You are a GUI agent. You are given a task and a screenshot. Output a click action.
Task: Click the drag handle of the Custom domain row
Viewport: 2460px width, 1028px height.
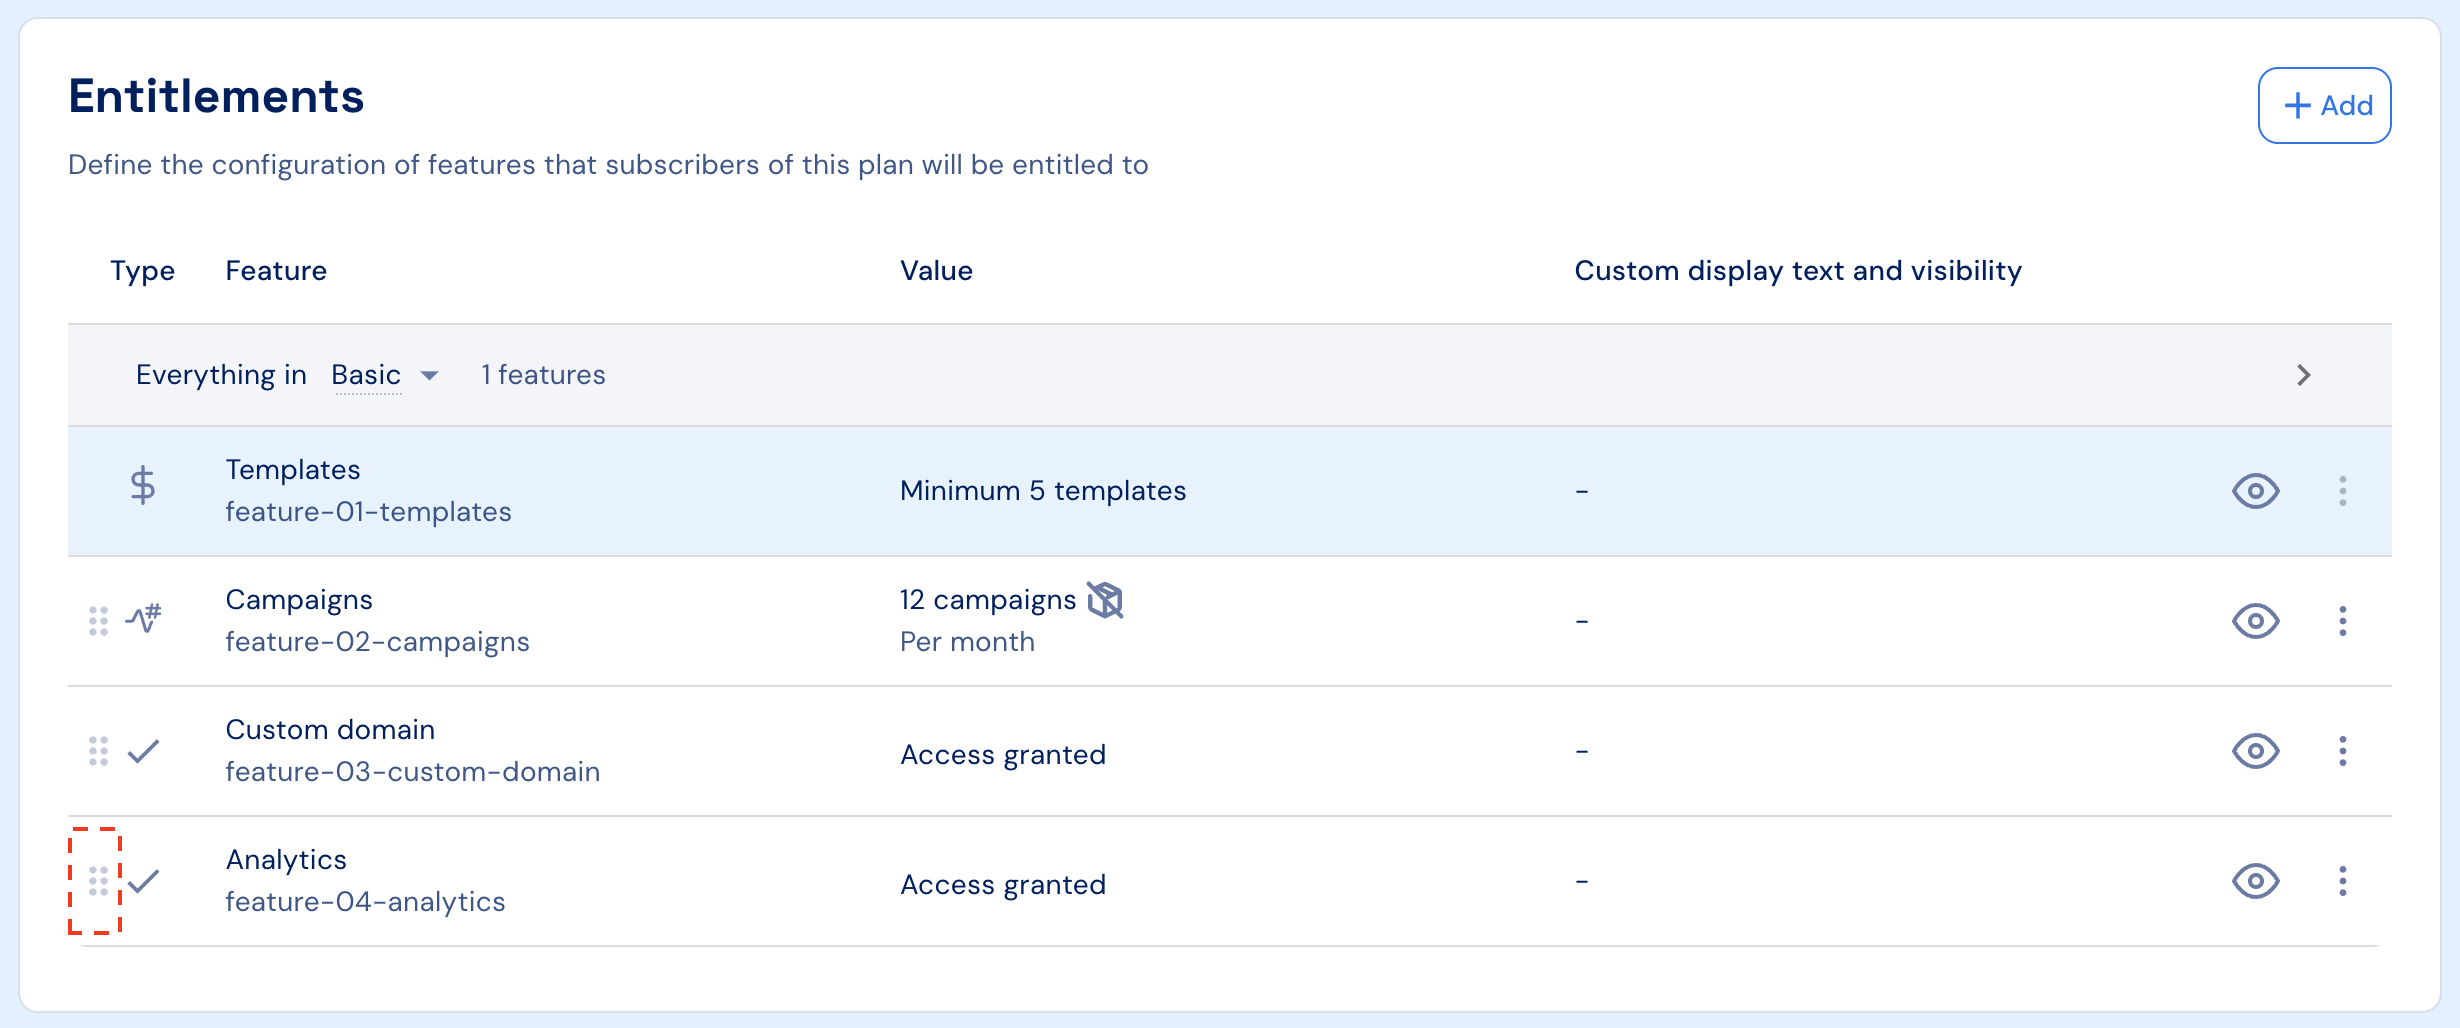(x=98, y=751)
